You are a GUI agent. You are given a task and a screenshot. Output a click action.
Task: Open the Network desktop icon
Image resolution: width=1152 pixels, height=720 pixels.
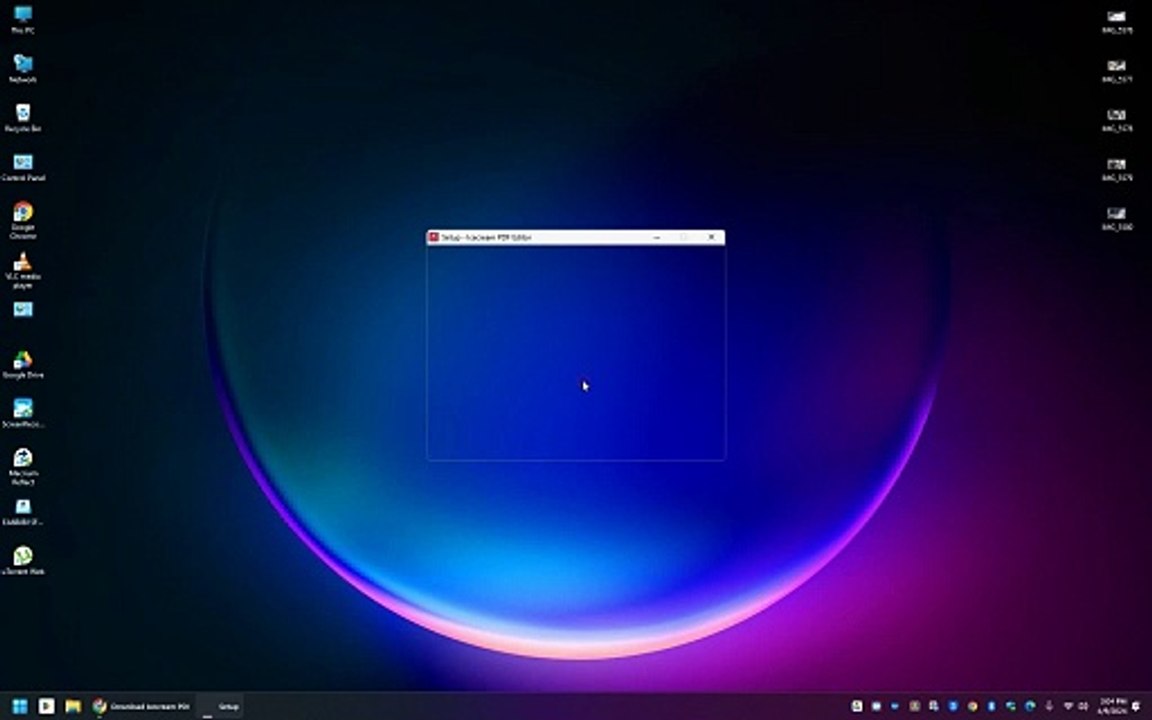pos(23,68)
